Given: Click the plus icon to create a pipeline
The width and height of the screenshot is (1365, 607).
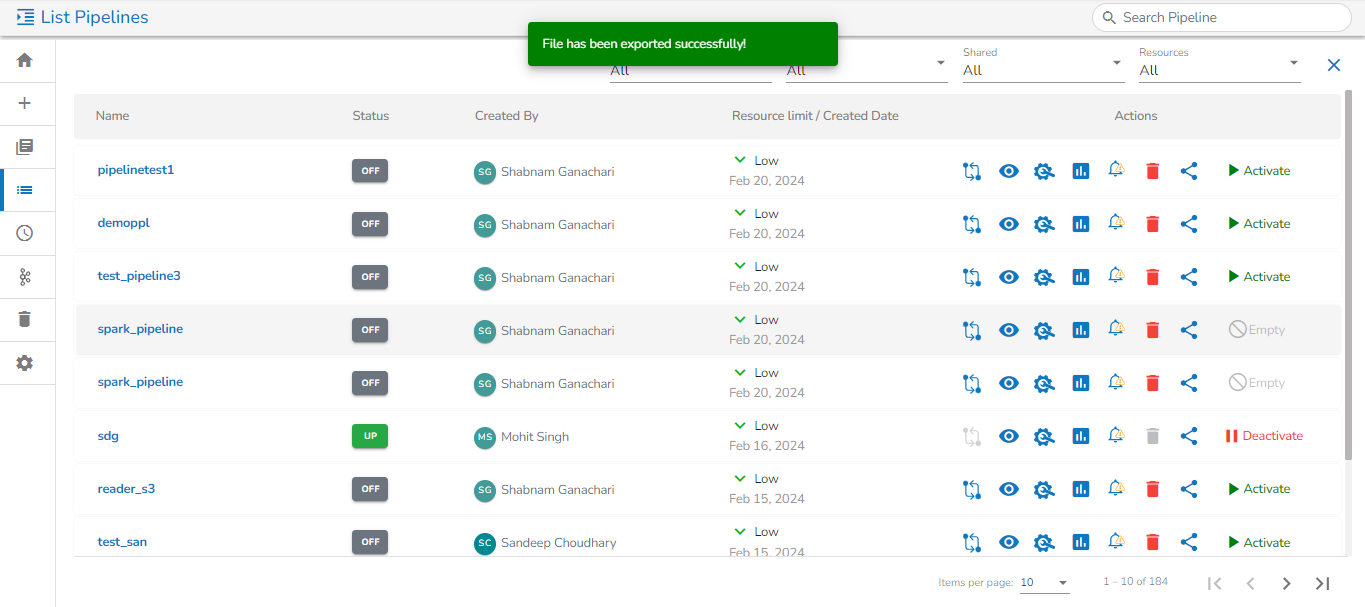Looking at the screenshot, I should [25, 103].
